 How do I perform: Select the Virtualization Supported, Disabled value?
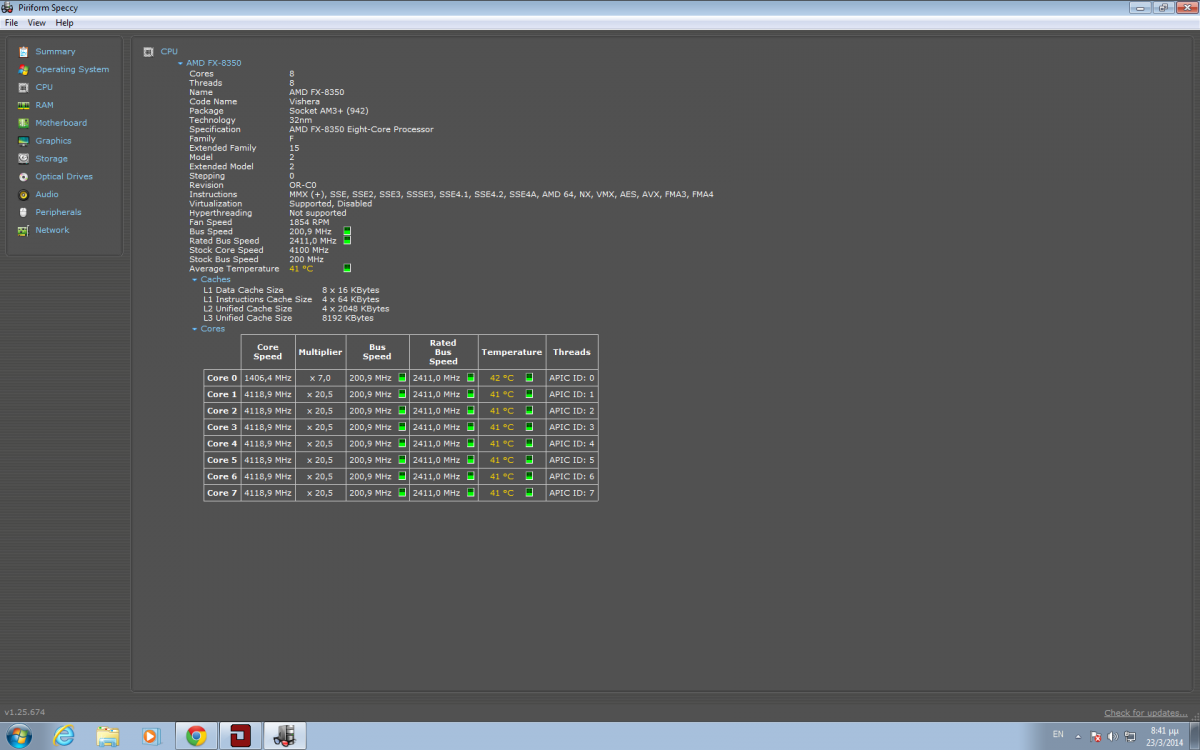click(330, 204)
